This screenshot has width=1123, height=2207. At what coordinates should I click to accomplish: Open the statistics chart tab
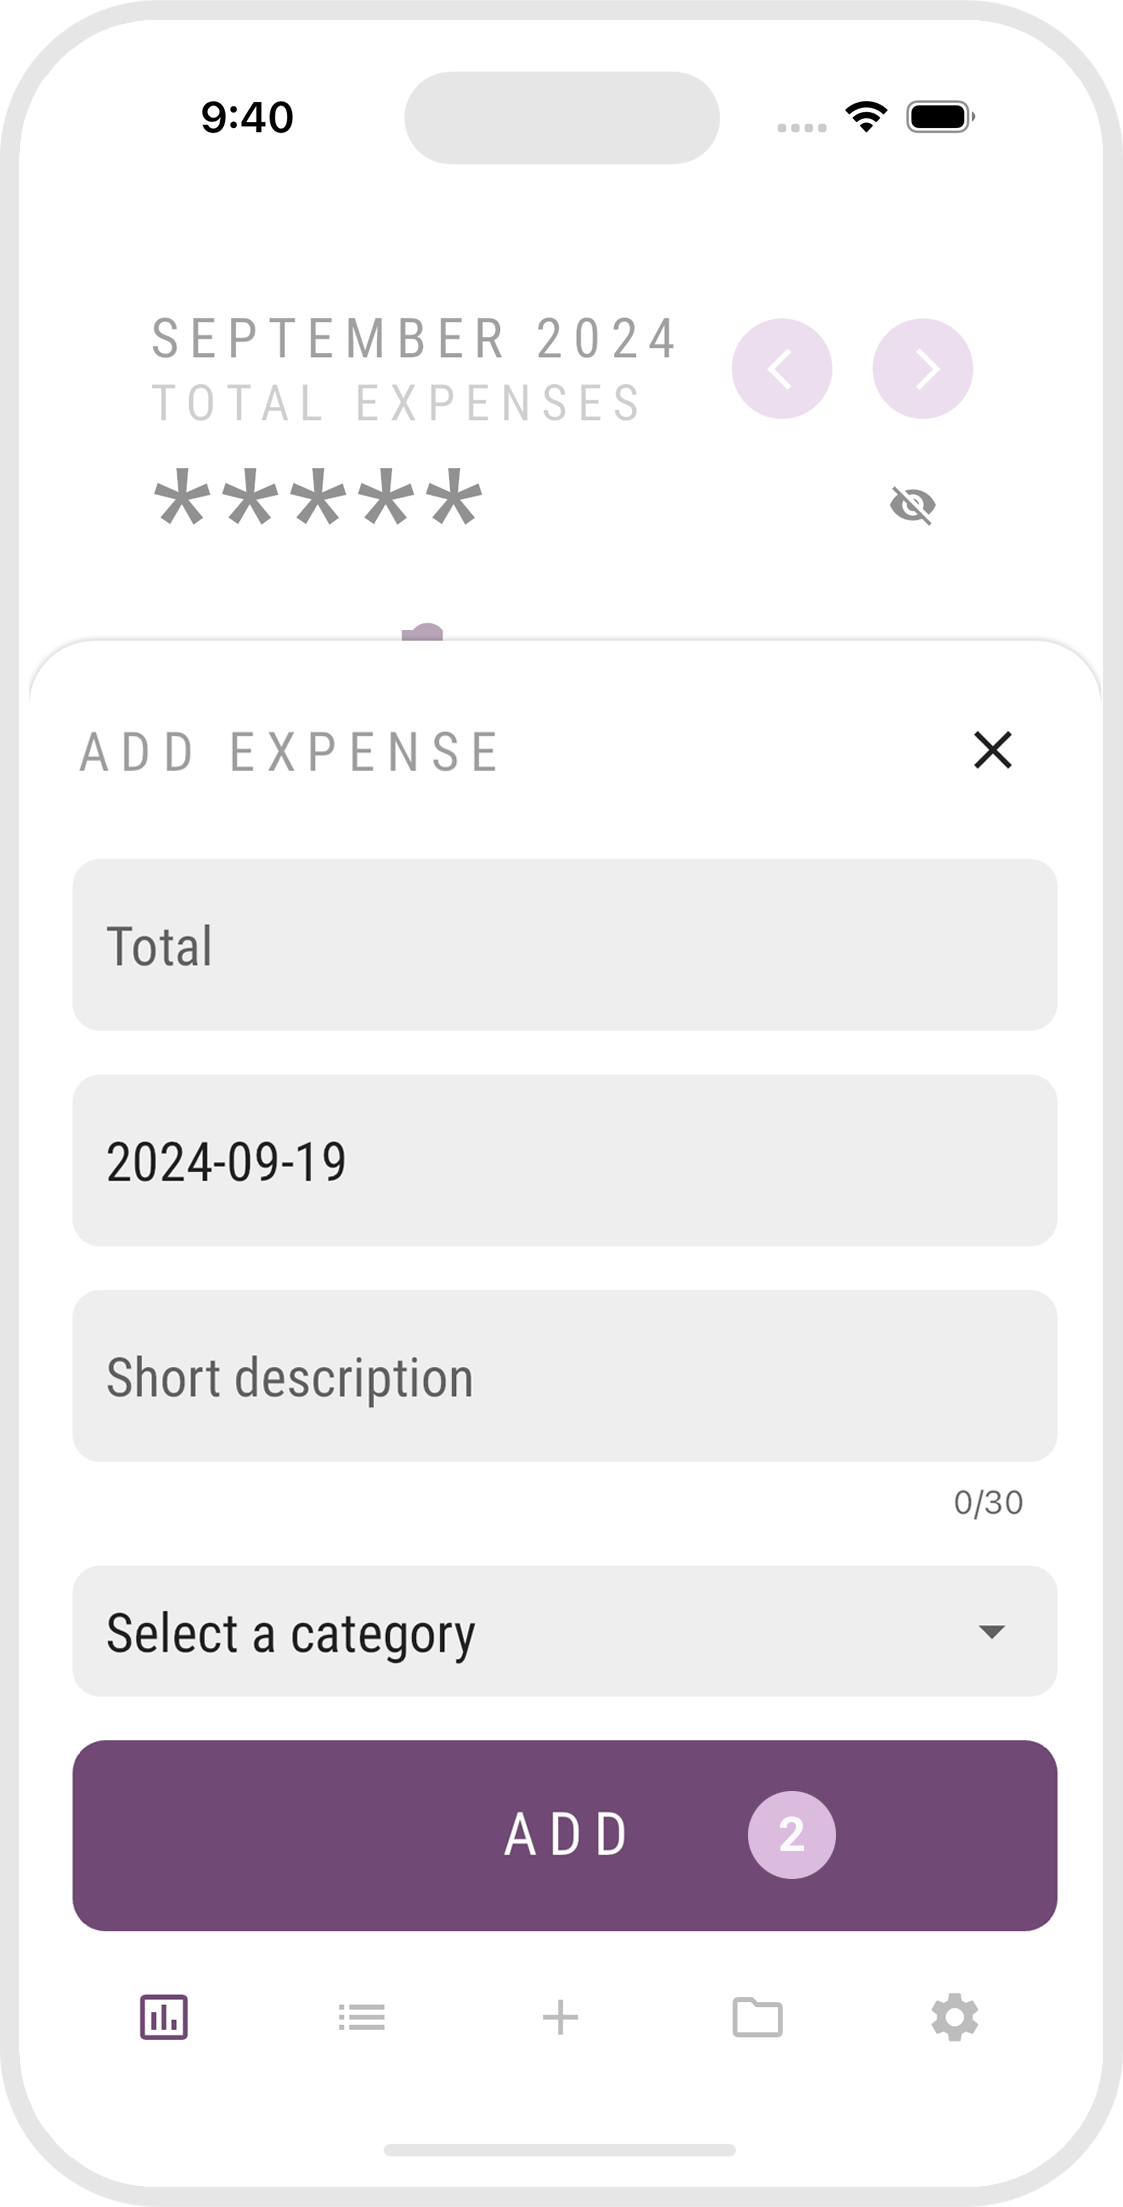[164, 2017]
